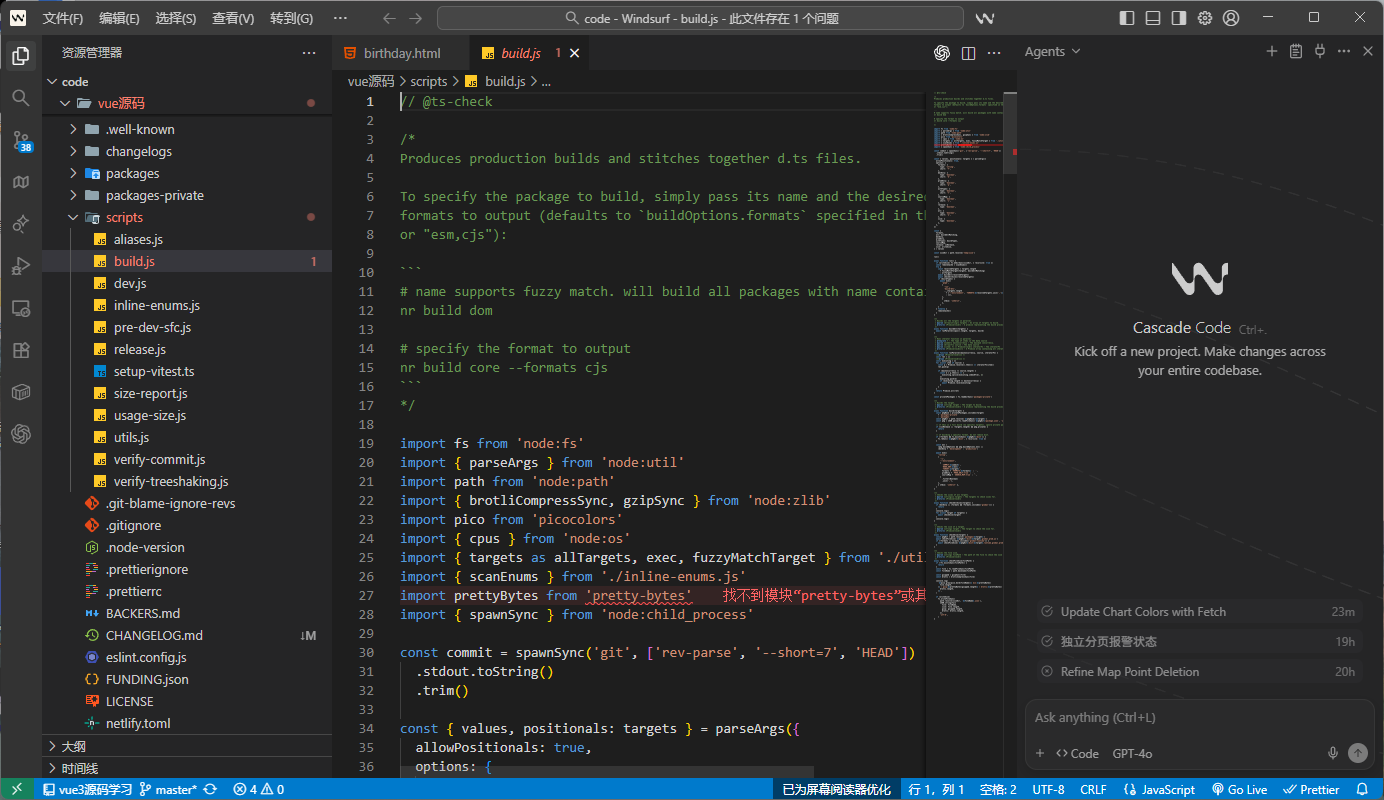
Task: Open the 编辑(E) menu
Action: point(119,18)
